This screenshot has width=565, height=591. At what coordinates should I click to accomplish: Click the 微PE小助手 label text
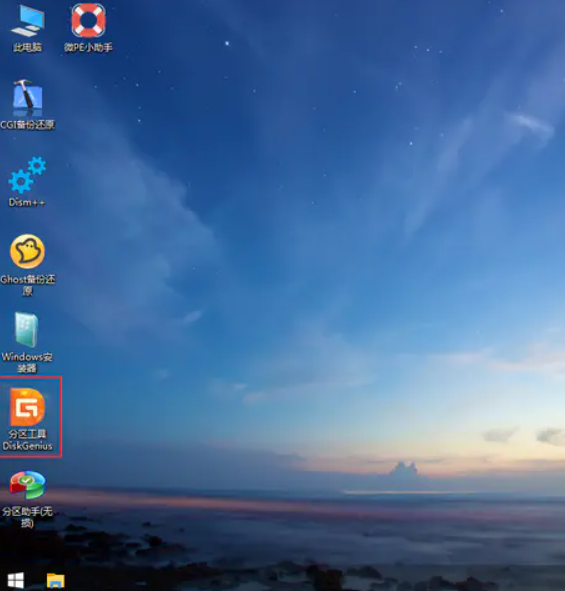coord(88,47)
